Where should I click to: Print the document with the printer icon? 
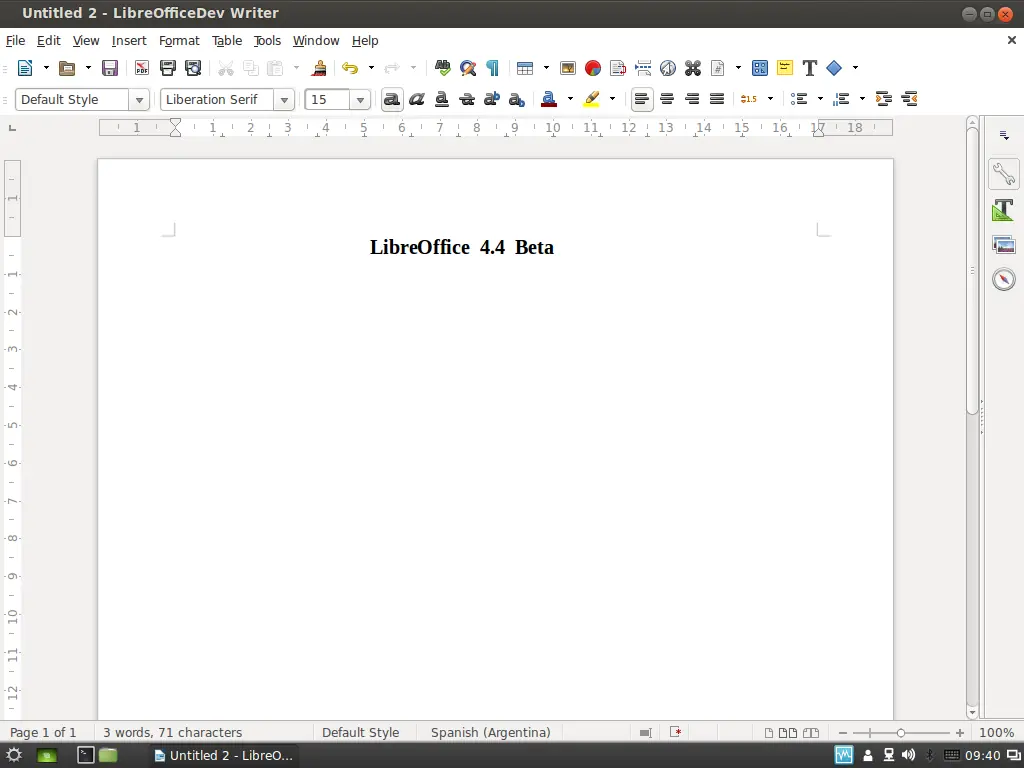pyautogui.click(x=168, y=68)
